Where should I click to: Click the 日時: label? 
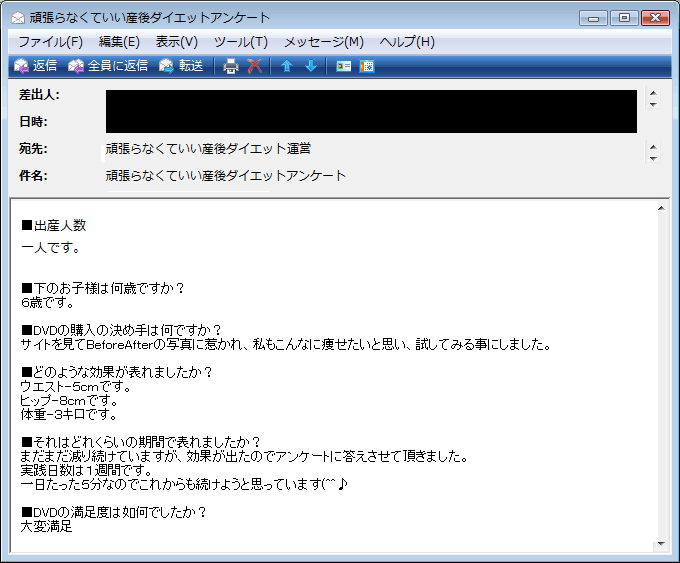[33, 121]
